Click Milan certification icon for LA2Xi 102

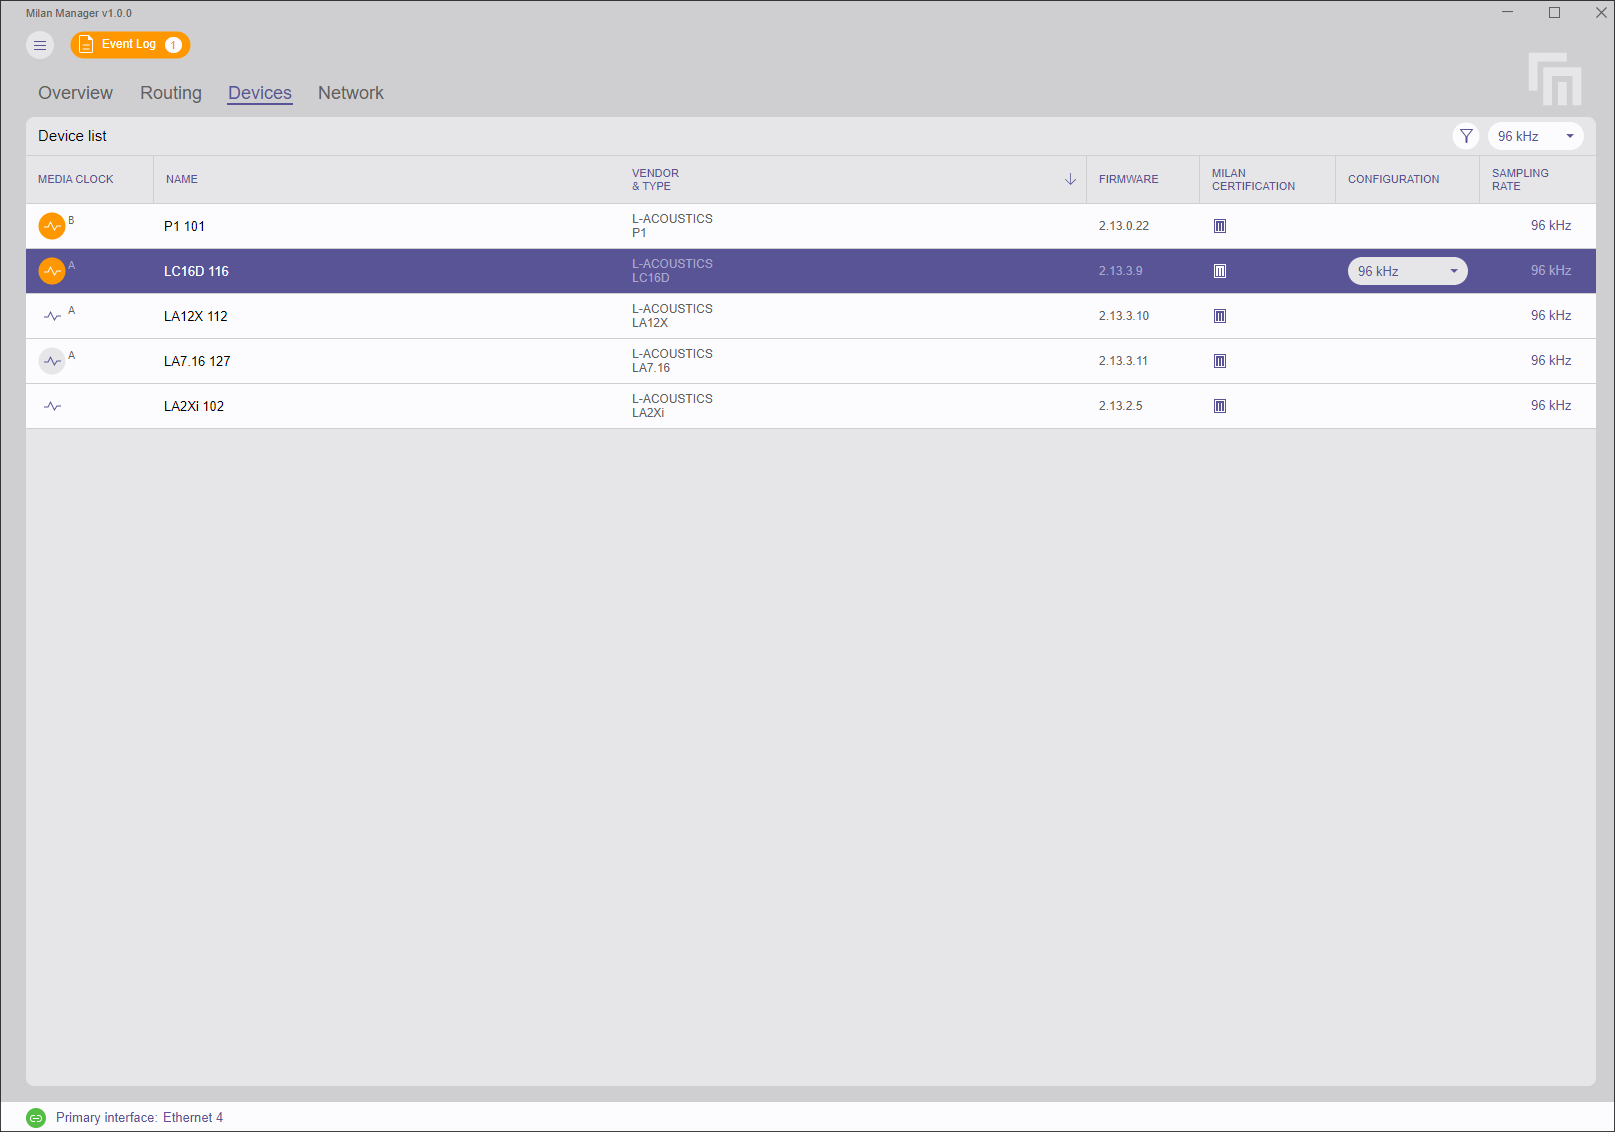coord(1219,406)
